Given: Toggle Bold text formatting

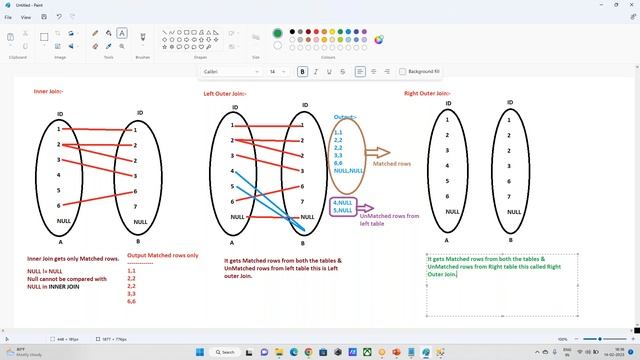Looking at the screenshot, I should click(302, 71).
